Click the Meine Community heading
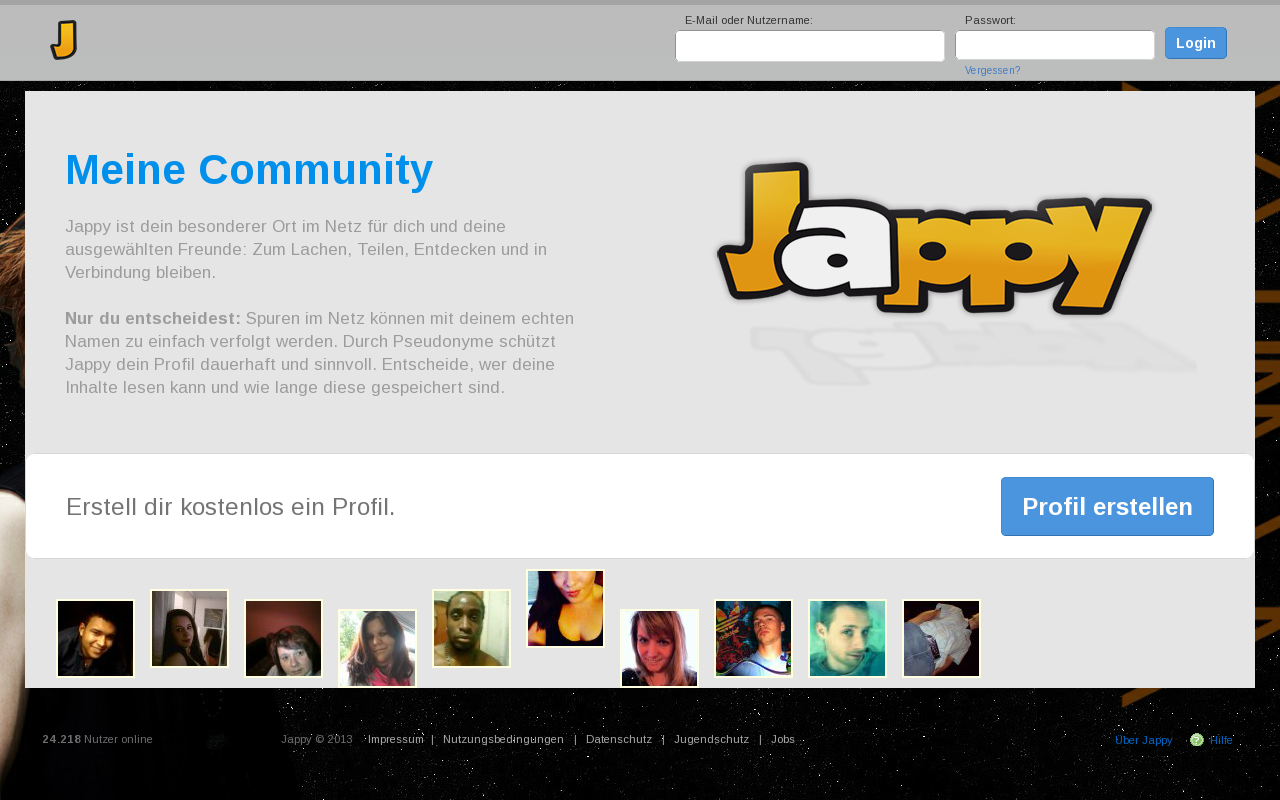The height and width of the screenshot is (800, 1280). 249,170
